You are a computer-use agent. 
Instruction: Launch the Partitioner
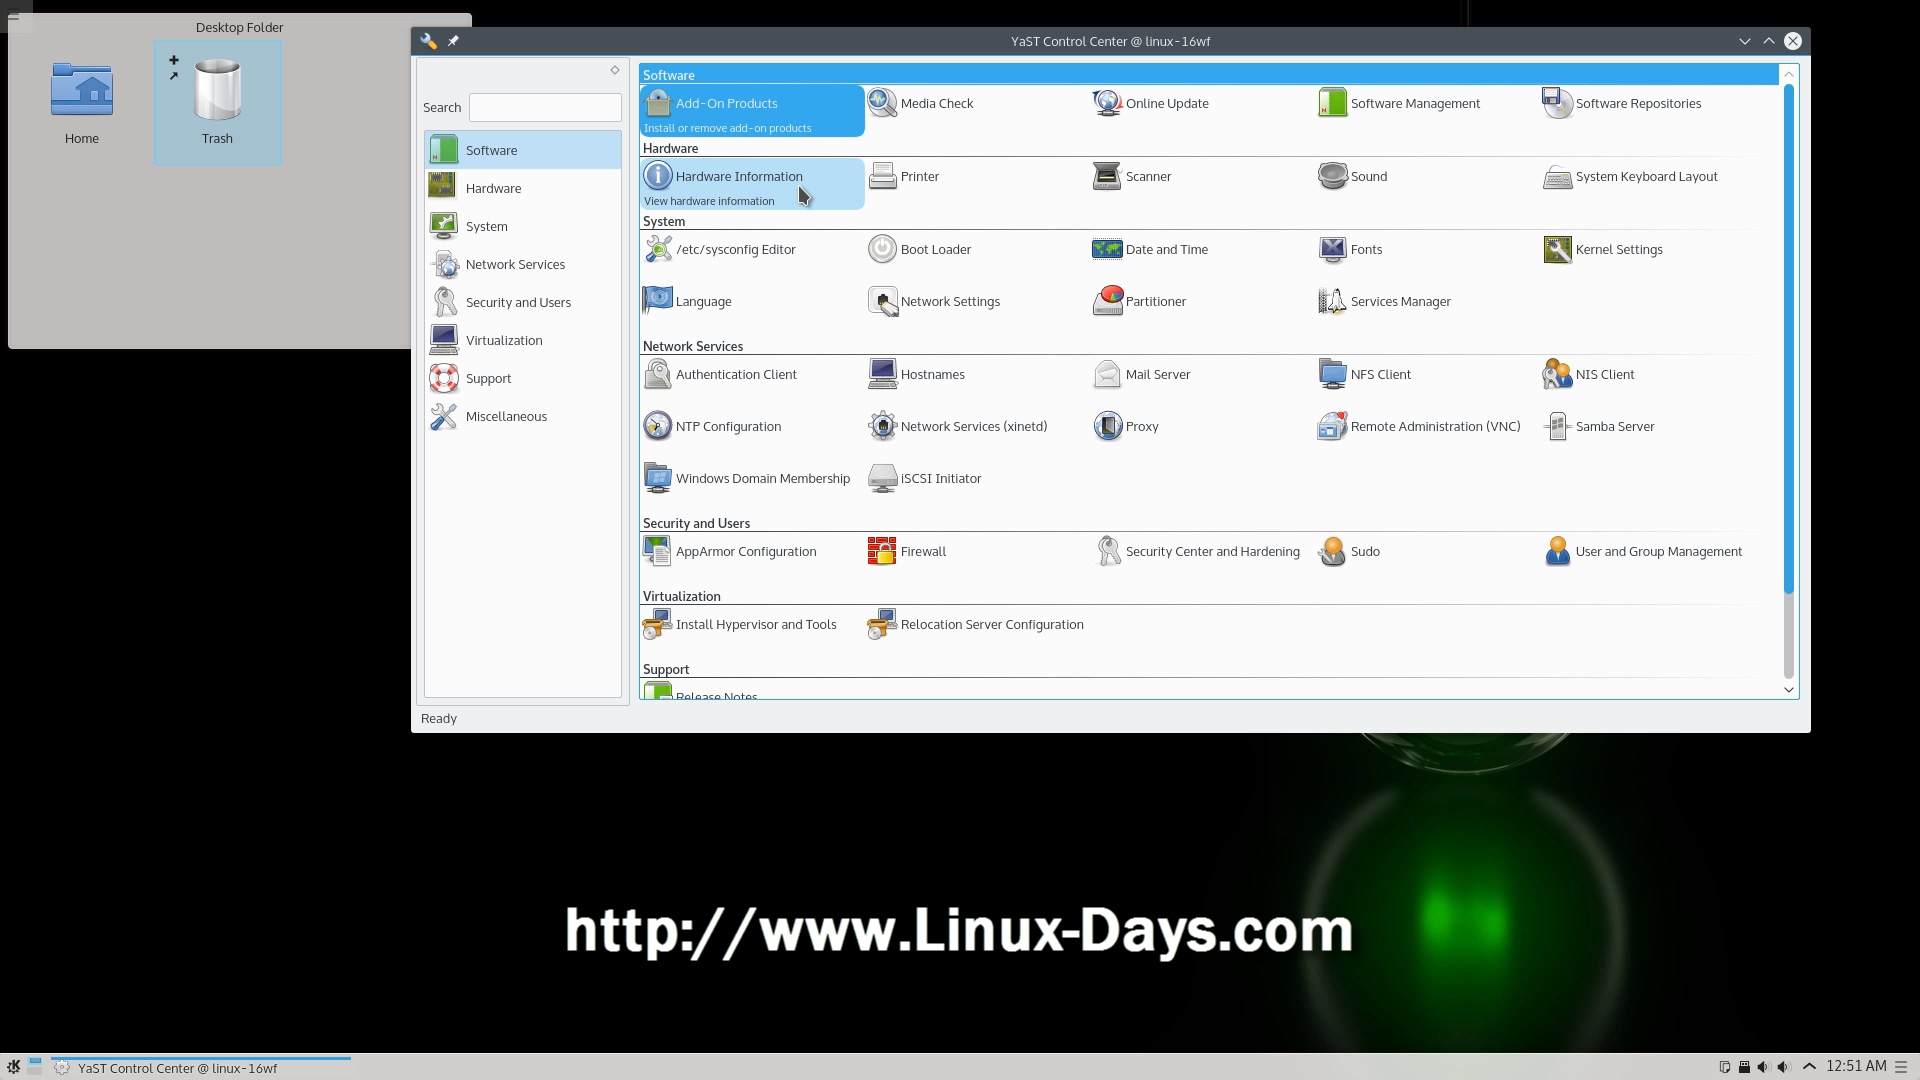click(x=1139, y=301)
